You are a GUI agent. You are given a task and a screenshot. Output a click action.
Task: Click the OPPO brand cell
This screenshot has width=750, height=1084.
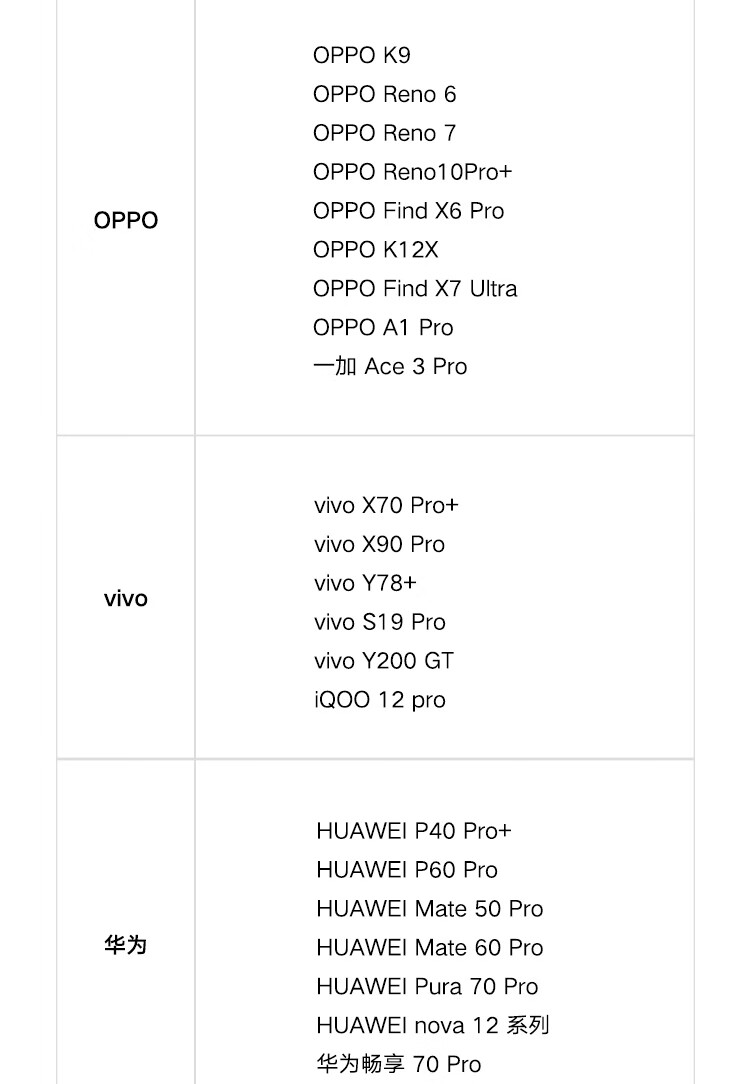(126, 220)
